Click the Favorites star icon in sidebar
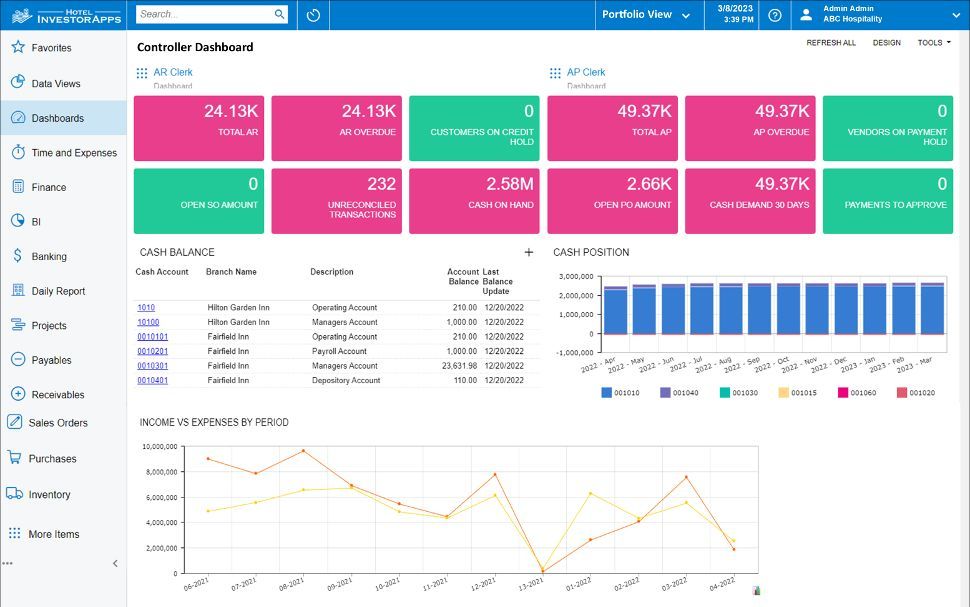Screen dimensions: 970x607 click(x=17, y=47)
